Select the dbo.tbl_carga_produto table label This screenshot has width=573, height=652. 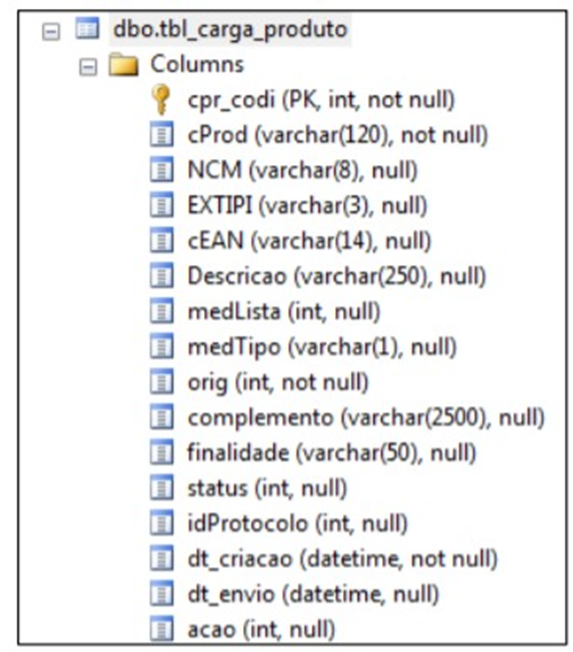[230, 30]
